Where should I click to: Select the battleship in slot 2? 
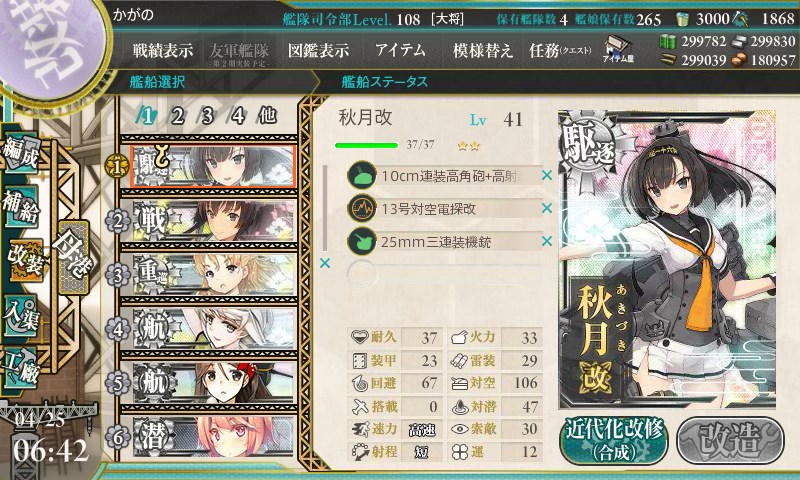(x=214, y=220)
